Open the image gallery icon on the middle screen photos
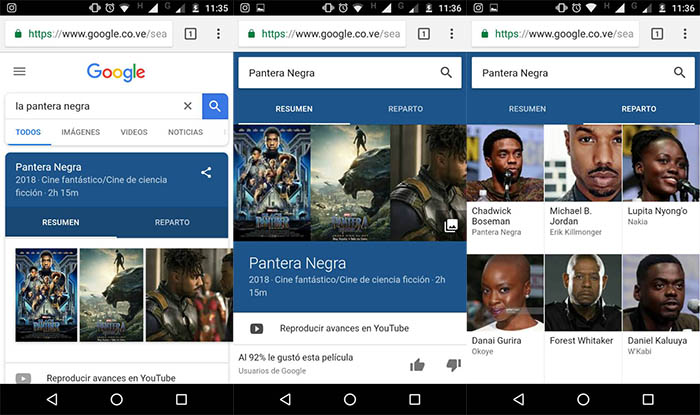The height and width of the screenshot is (415, 700). [x=451, y=225]
